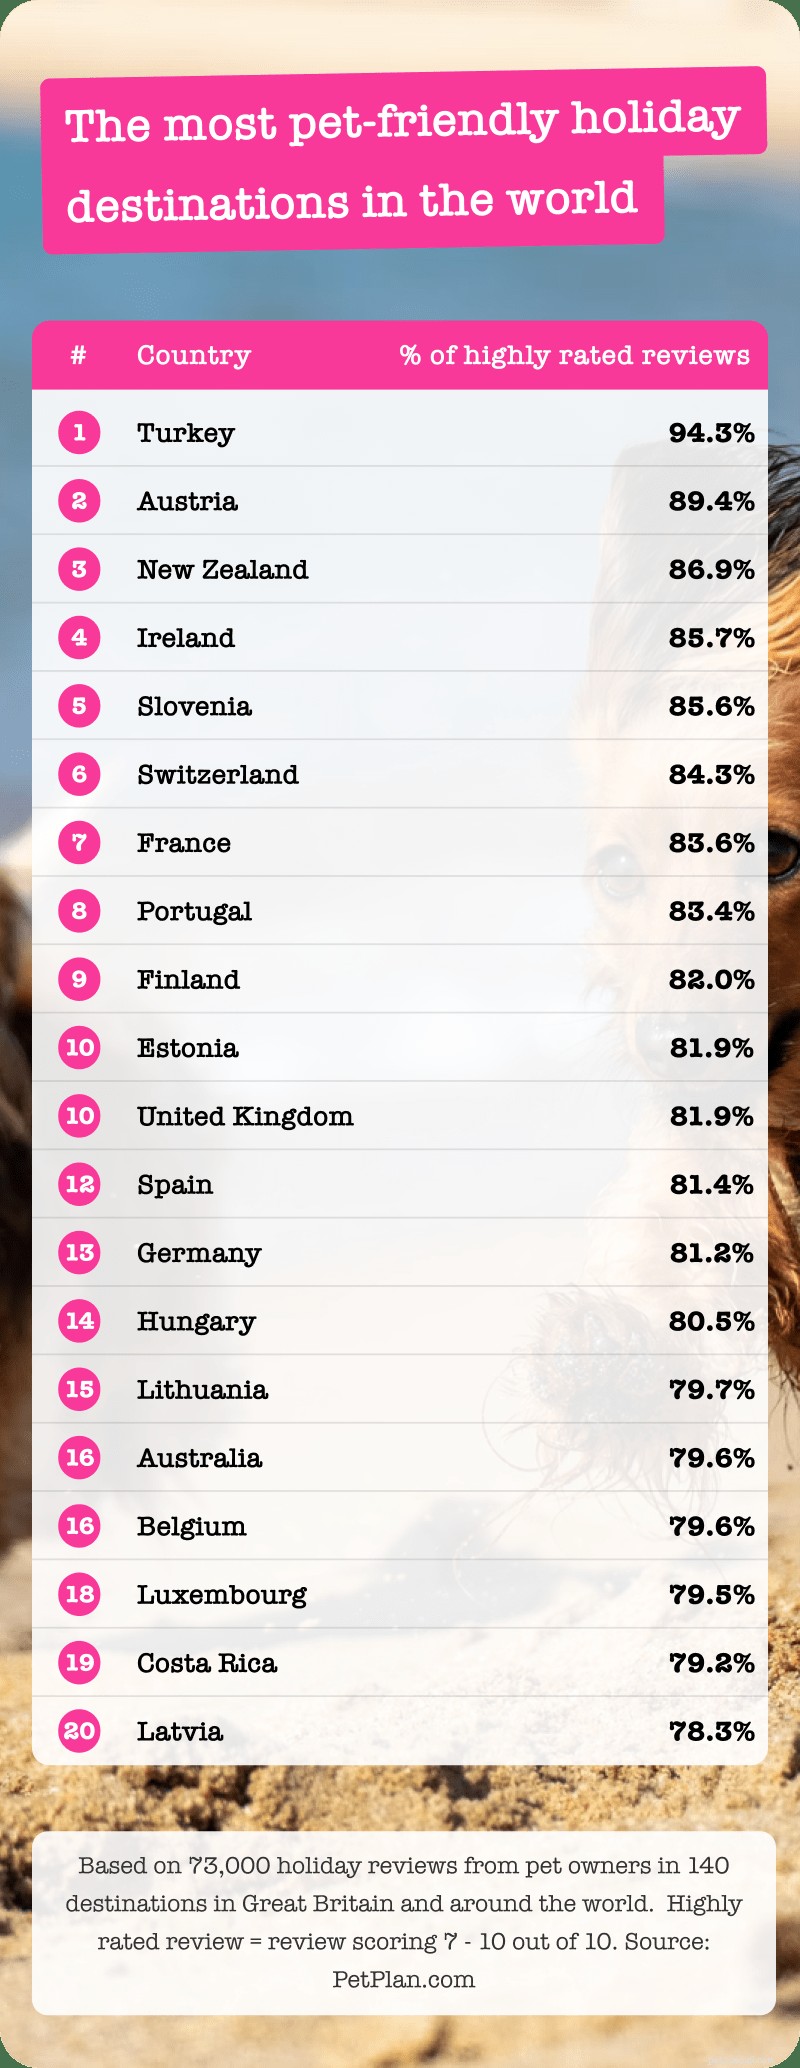
Task: Click the rank 20 circle next to Latvia
Action: click(x=79, y=1731)
